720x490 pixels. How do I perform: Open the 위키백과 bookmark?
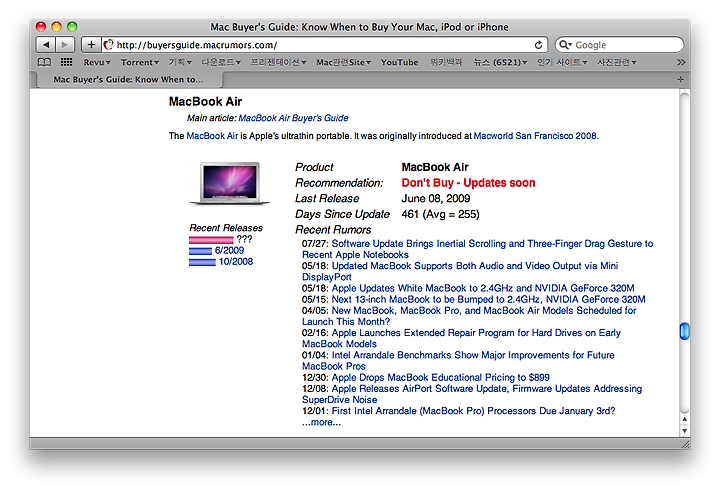[446, 62]
